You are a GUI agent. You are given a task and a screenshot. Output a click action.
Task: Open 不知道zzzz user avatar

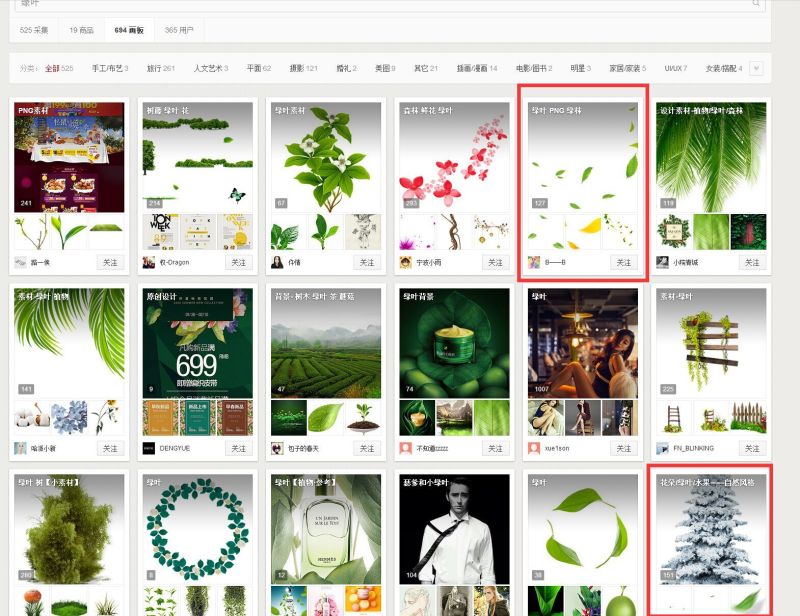pyautogui.click(x=406, y=448)
